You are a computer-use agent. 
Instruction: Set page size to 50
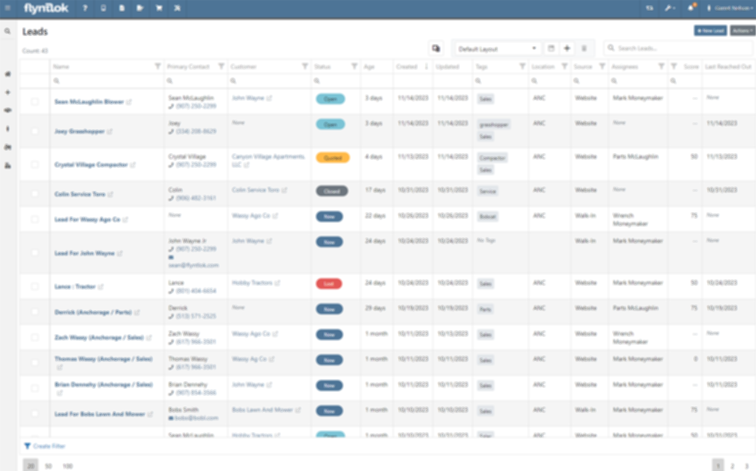pos(48,466)
